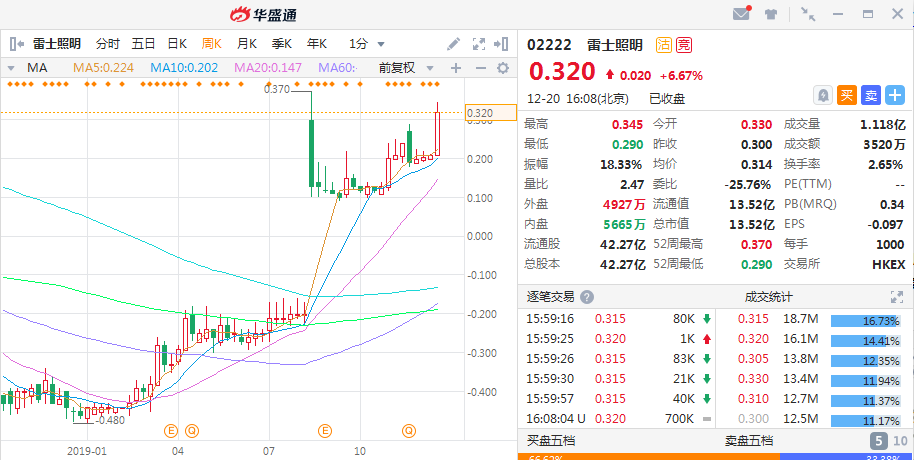Click the -0.480 low annotation on chart
The height and width of the screenshot is (460, 914).
pos(110,420)
